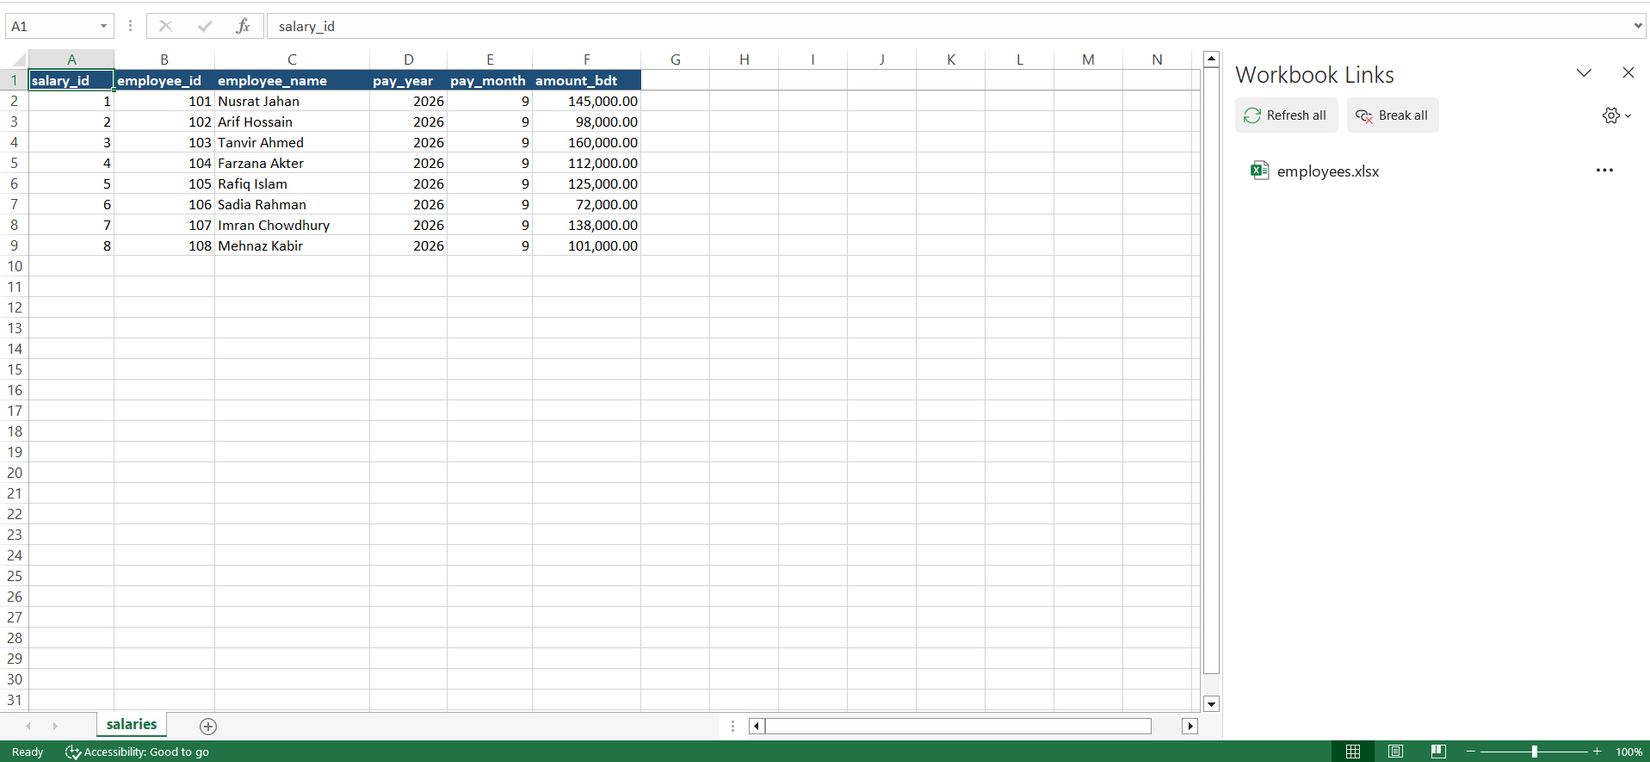Open more options for employees.xlsx
The width and height of the screenshot is (1650, 762).
pos(1604,170)
